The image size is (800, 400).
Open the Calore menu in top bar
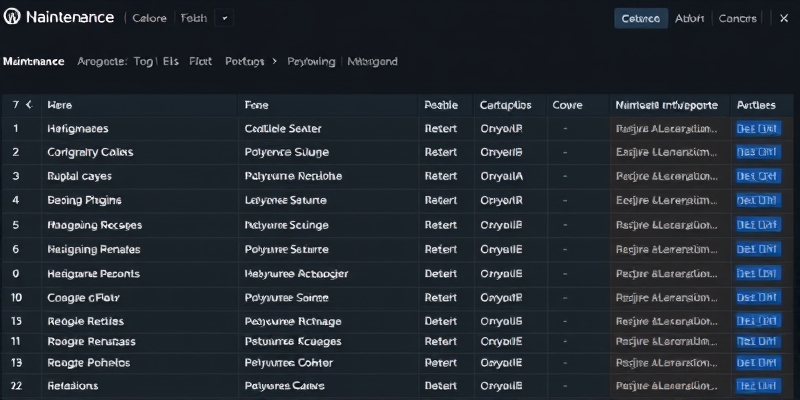pyautogui.click(x=150, y=18)
